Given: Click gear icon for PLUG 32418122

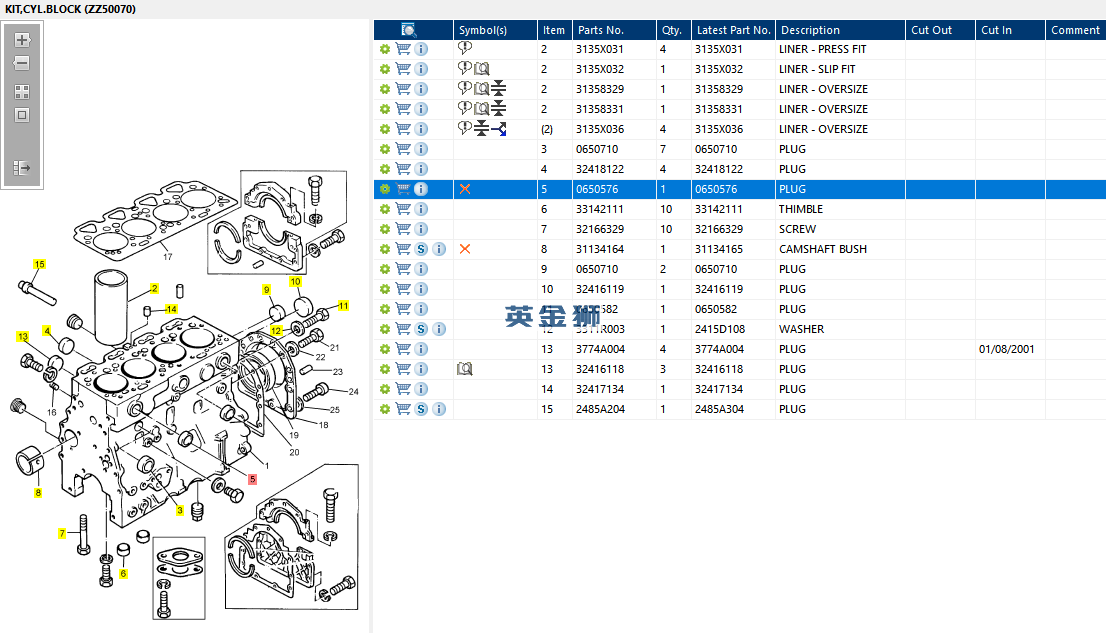Looking at the screenshot, I should pyautogui.click(x=384, y=169).
